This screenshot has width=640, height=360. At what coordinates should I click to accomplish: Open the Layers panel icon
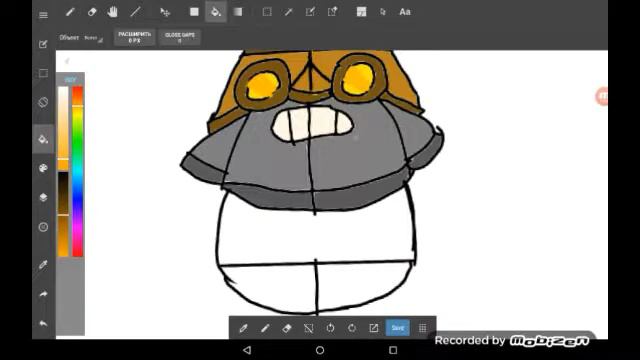point(43,197)
